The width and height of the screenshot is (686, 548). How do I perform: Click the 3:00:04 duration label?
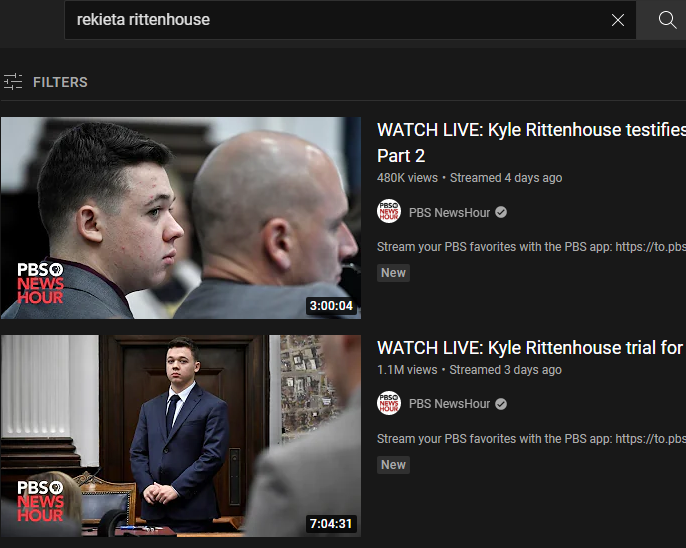(x=331, y=305)
